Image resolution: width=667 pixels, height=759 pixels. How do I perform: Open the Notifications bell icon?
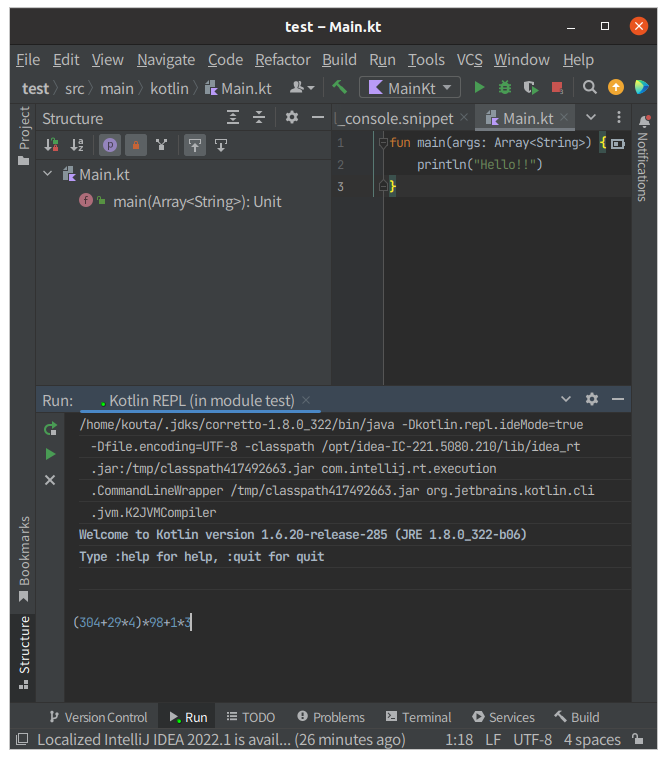pyautogui.click(x=644, y=121)
